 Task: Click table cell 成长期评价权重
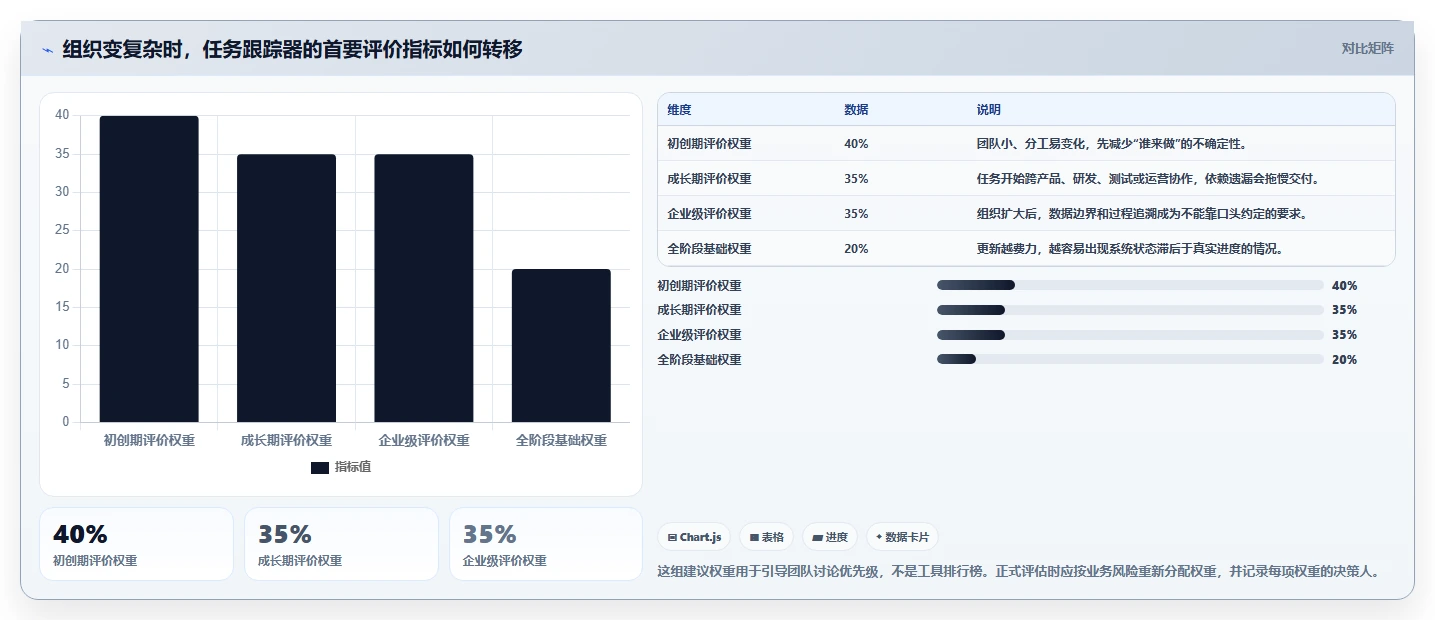coord(709,179)
